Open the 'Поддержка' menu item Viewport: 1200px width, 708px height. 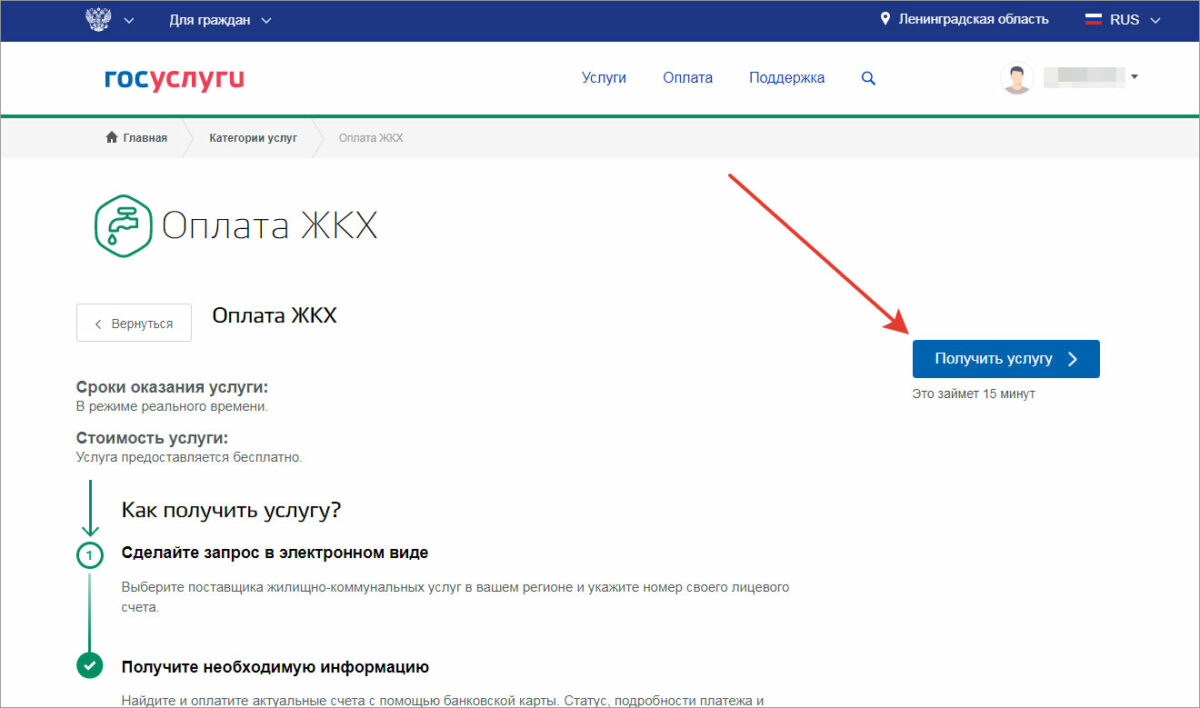tap(787, 78)
